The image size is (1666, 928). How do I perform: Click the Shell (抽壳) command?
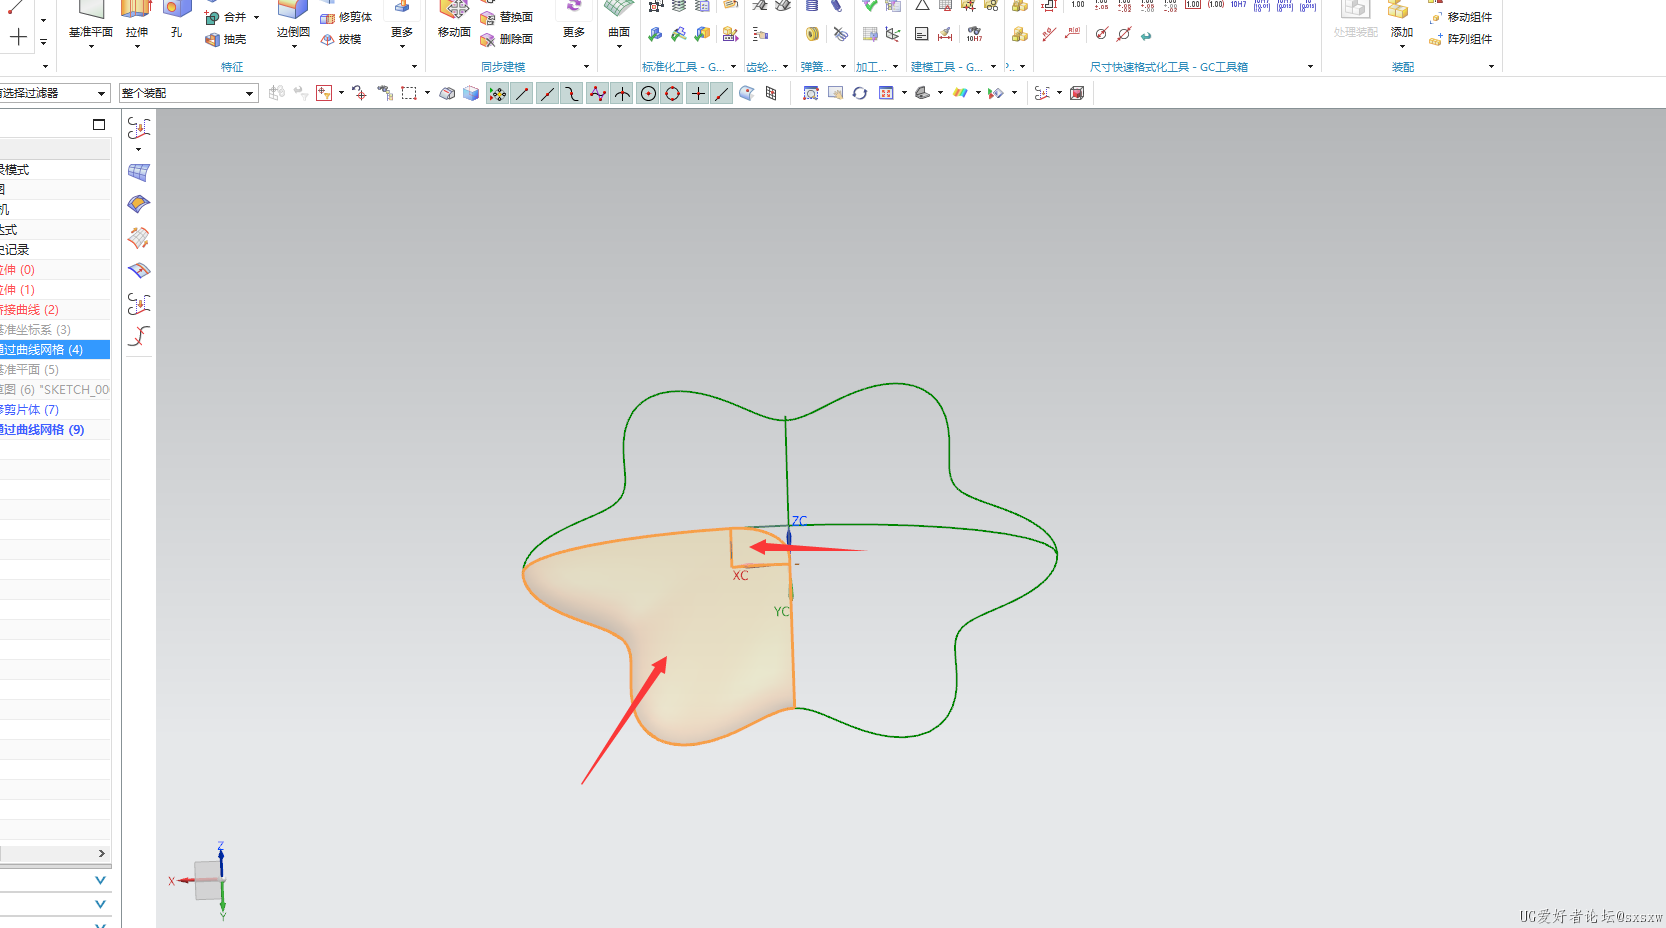[x=226, y=39]
